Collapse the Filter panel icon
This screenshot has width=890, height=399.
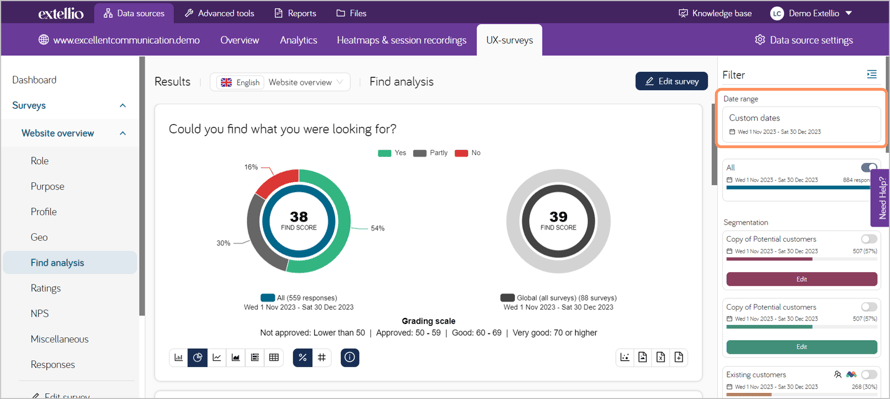point(872,74)
